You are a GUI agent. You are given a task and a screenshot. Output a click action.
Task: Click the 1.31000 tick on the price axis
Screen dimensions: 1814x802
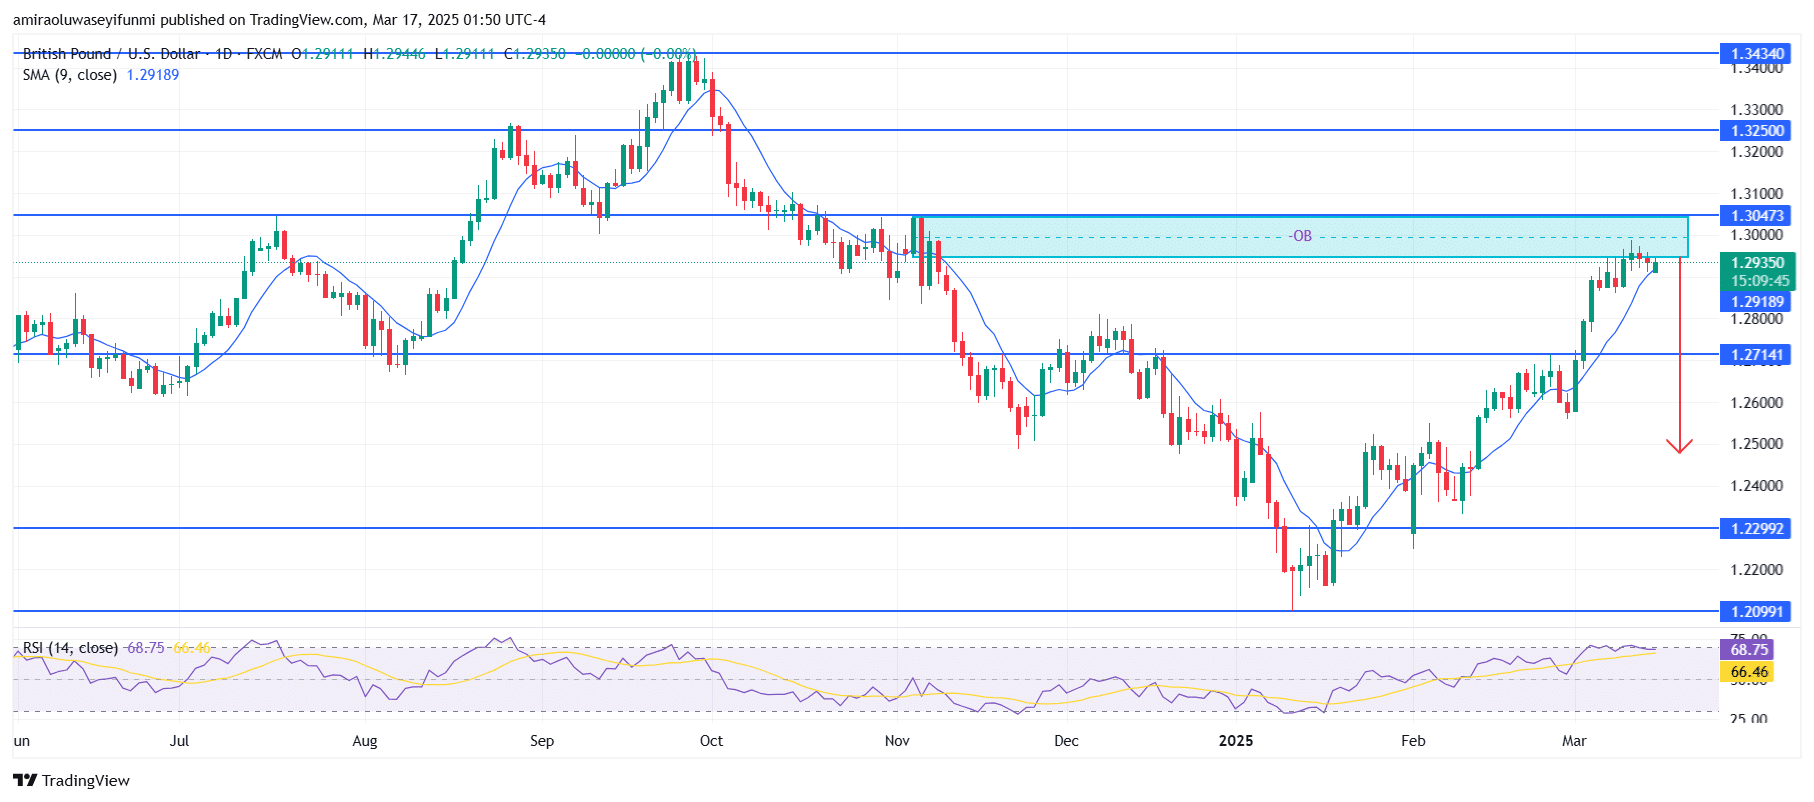pyautogui.click(x=1757, y=193)
